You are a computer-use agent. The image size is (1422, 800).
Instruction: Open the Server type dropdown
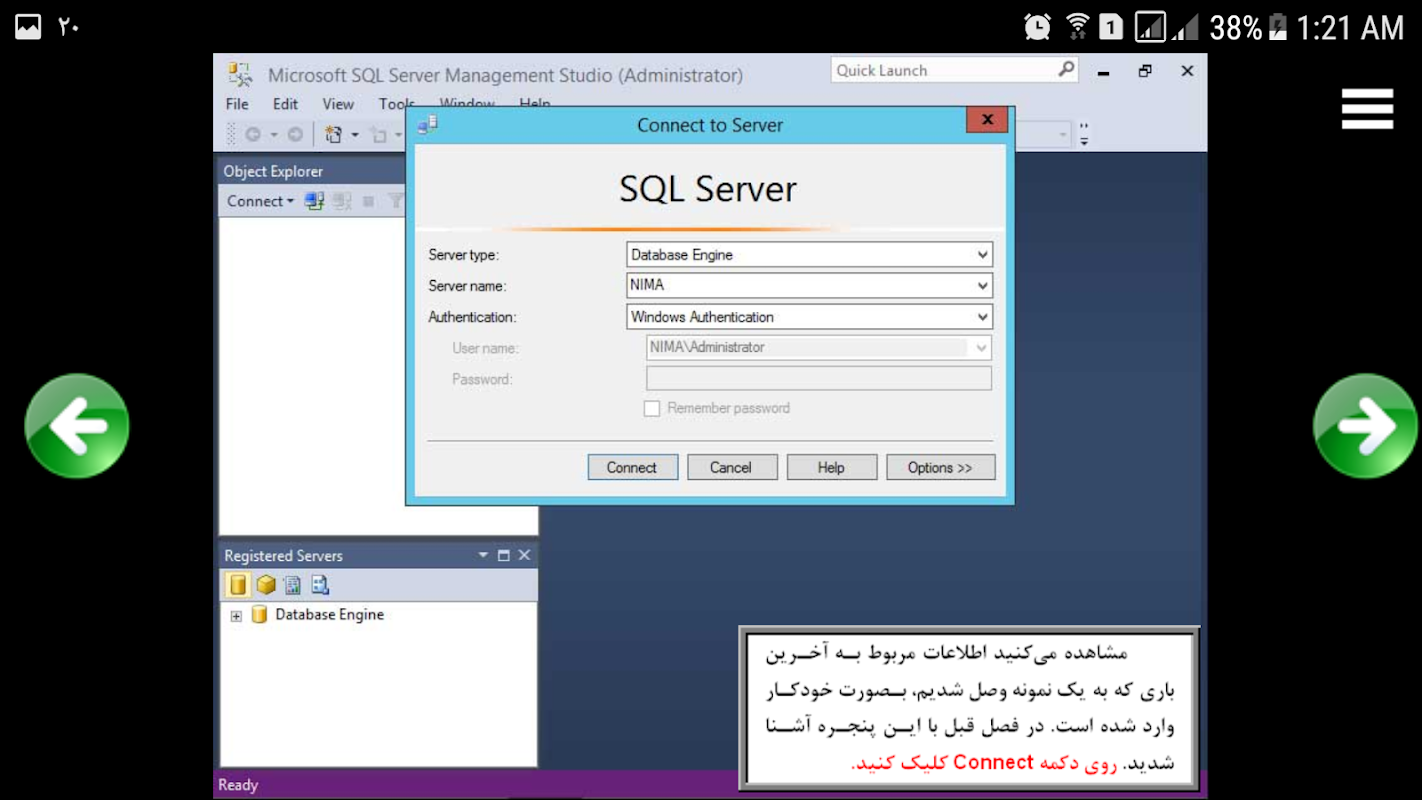click(x=982, y=255)
